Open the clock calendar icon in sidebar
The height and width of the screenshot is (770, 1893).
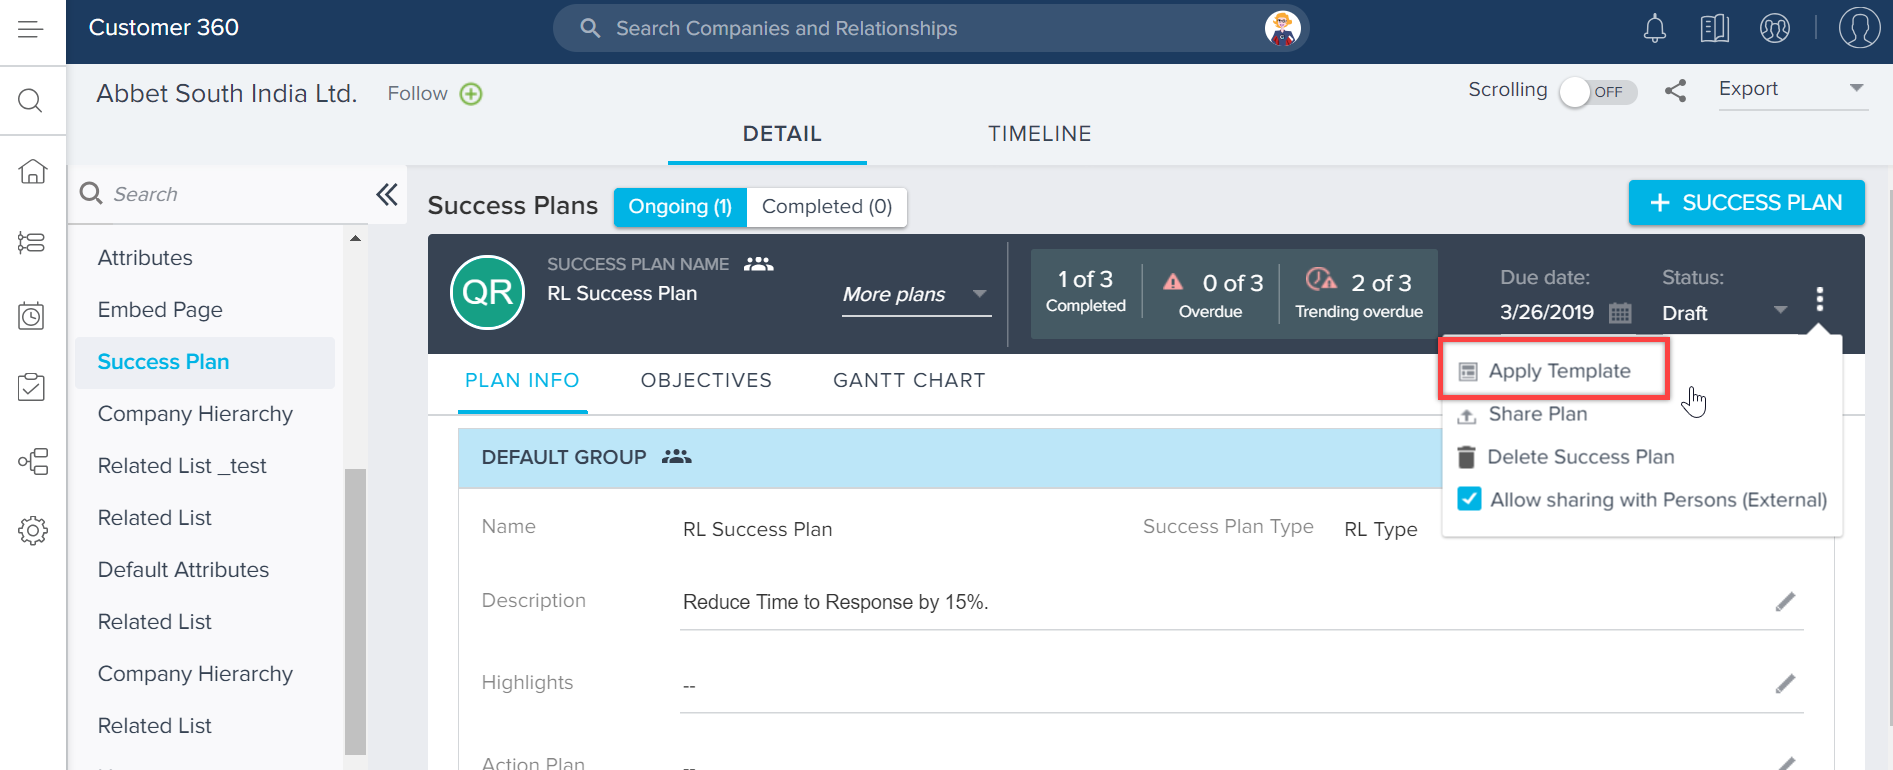(x=32, y=315)
